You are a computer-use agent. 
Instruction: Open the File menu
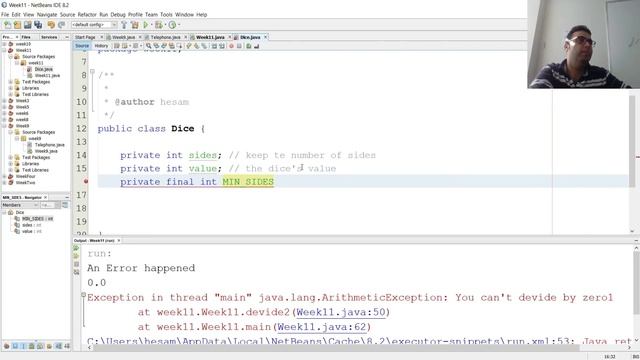click(5, 14)
